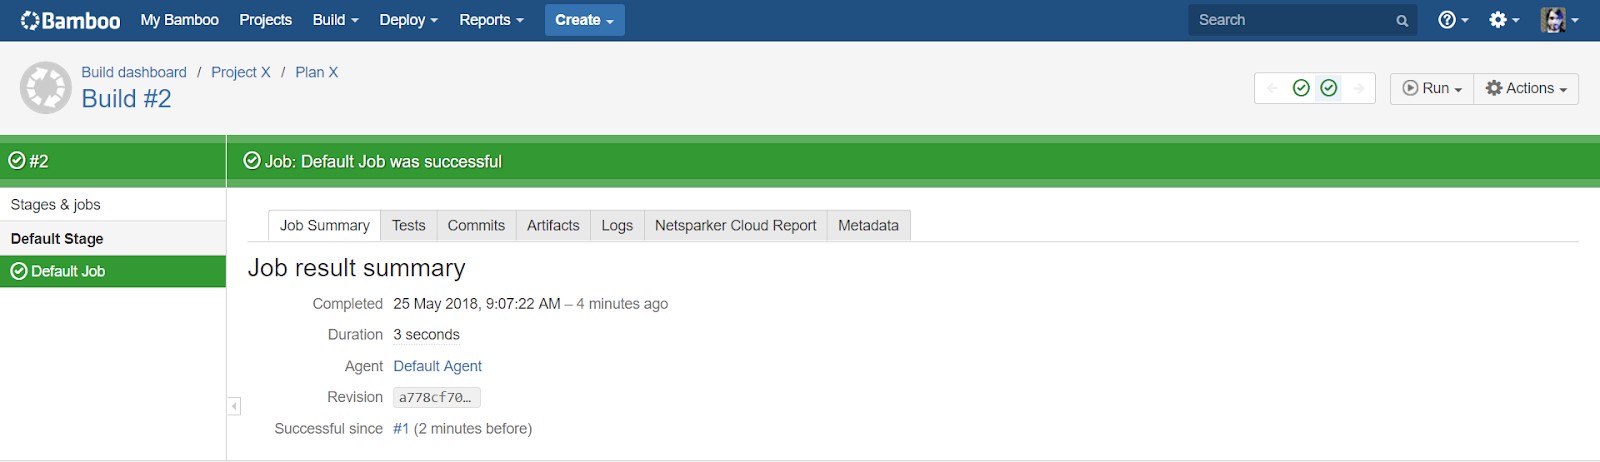Viewport: 1600px width, 462px height.
Task: Switch to the Netsparker Cloud Report tab
Action: pos(735,226)
